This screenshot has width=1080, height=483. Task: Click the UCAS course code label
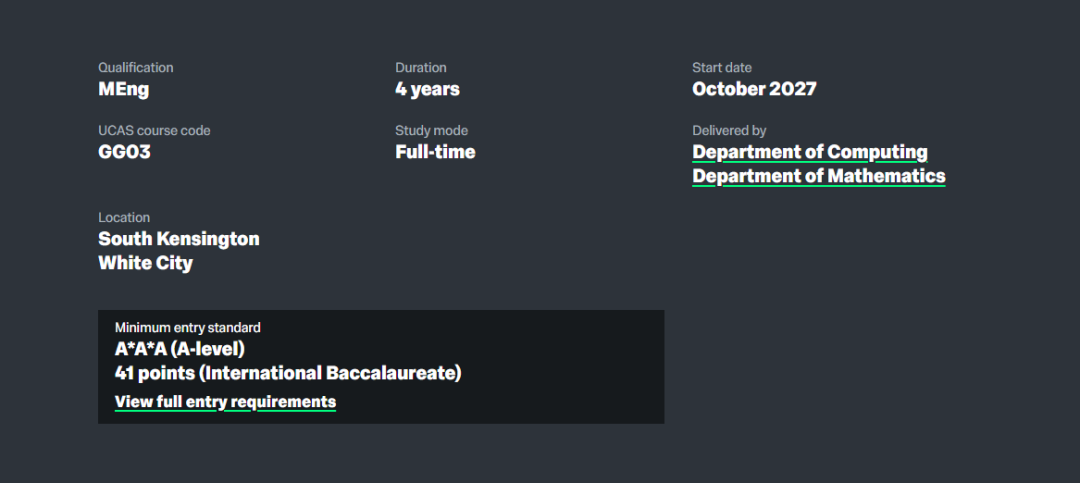(154, 131)
